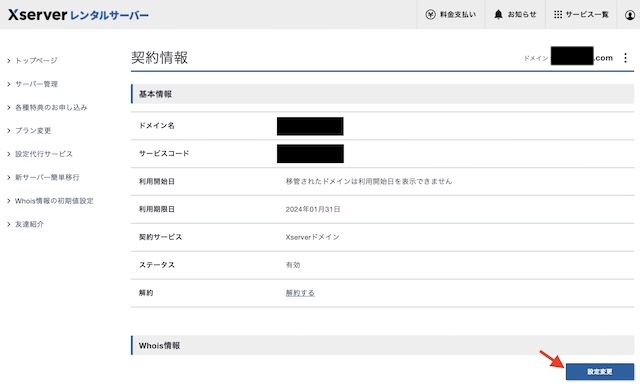Click the 契約サービス row label

(x=160, y=237)
